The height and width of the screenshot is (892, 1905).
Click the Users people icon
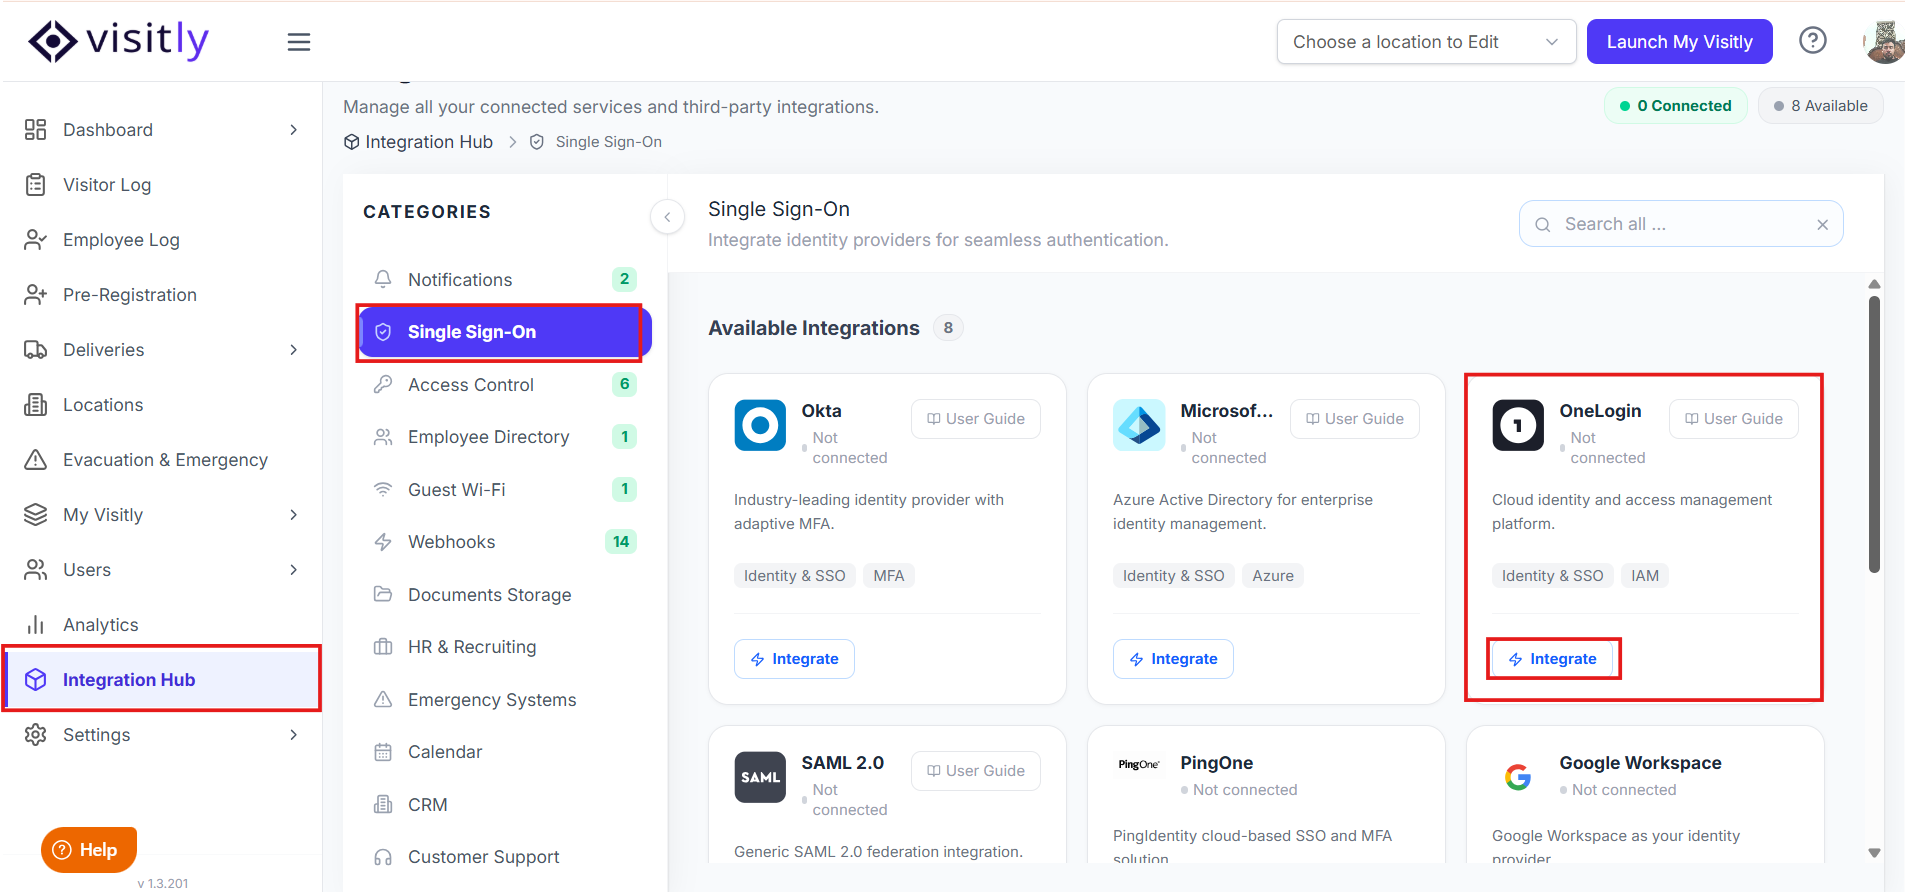click(36, 570)
